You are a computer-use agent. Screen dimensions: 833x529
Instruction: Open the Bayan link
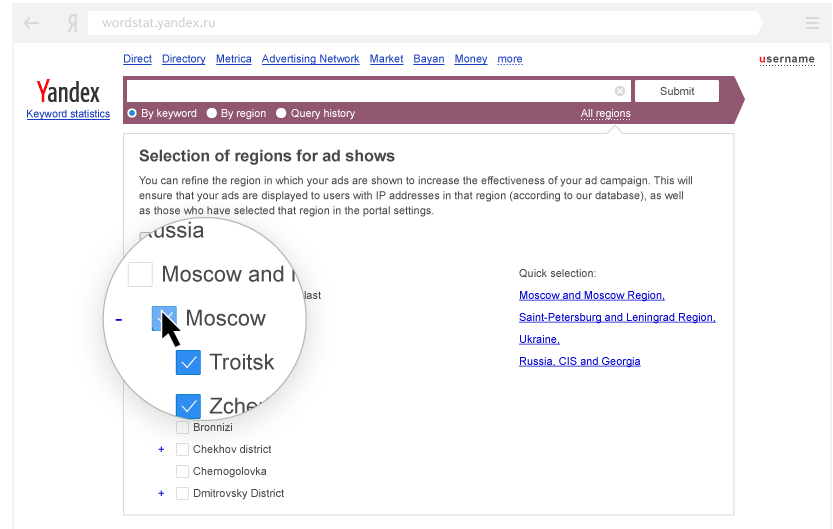(429, 59)
